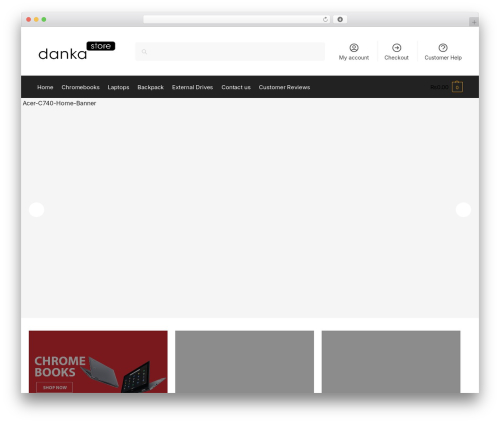This screenshot has height=423, width=500.
Task: Focus the product search field
Action: 230,52
